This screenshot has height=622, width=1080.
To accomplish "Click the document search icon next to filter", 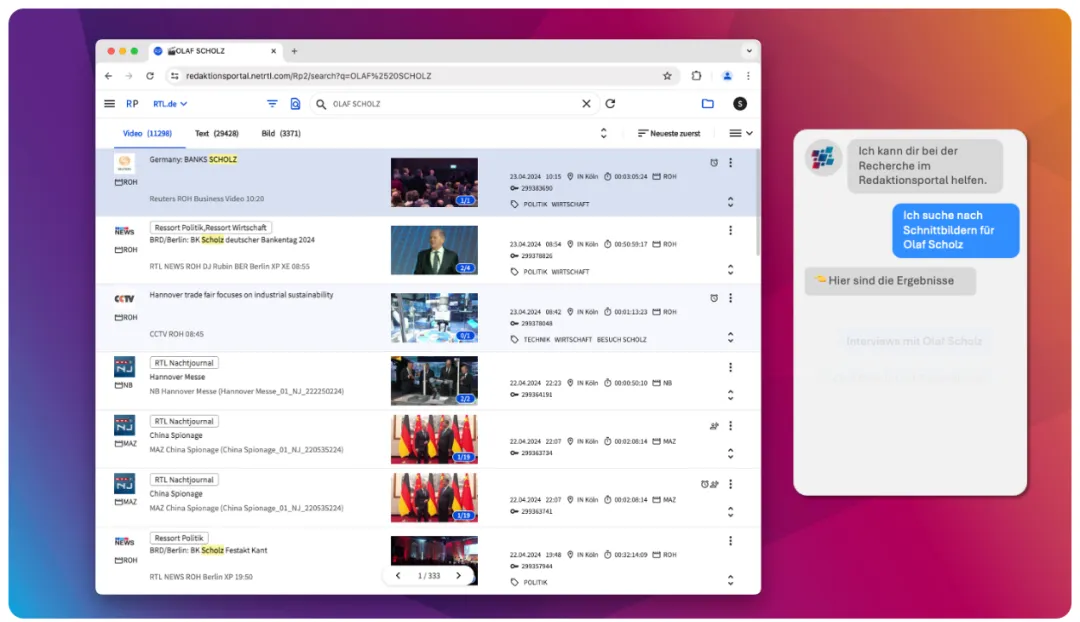I will pyautogui.click(x=295, y=104).
